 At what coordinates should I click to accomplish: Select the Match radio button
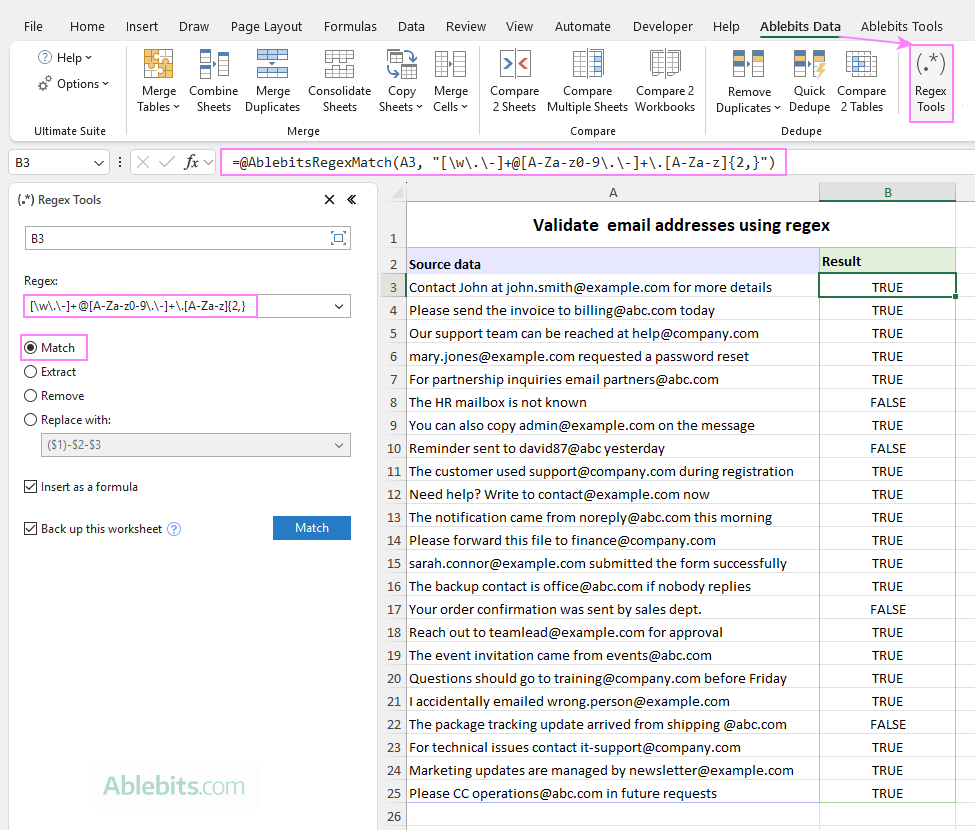(30, 348)
